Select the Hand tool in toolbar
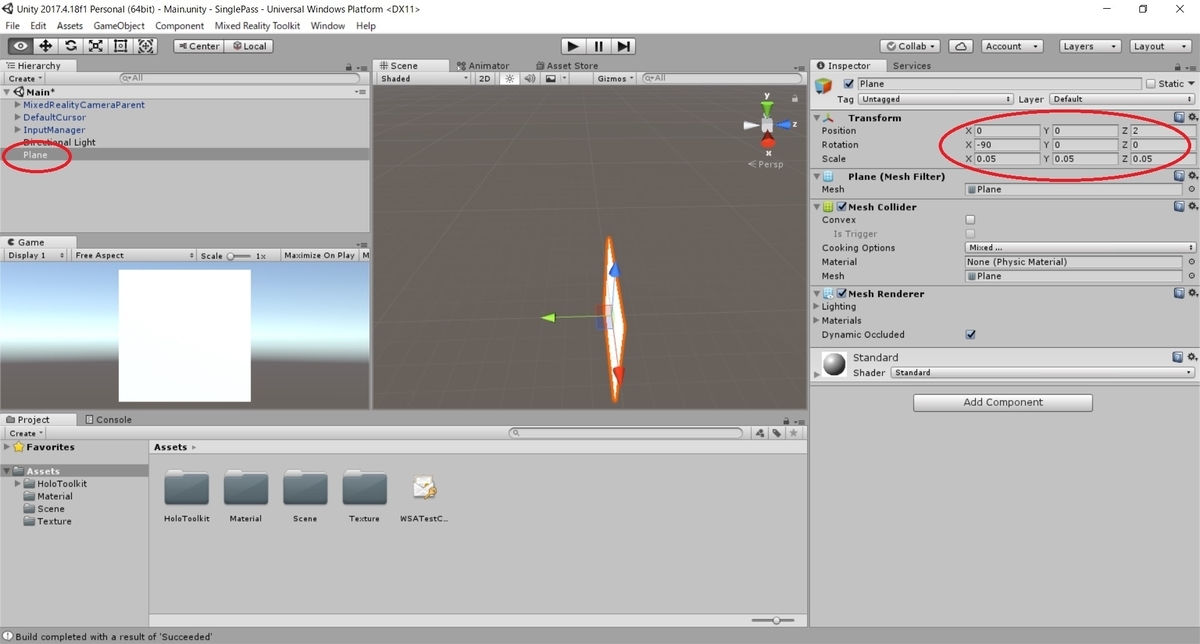 coord(20,46)
